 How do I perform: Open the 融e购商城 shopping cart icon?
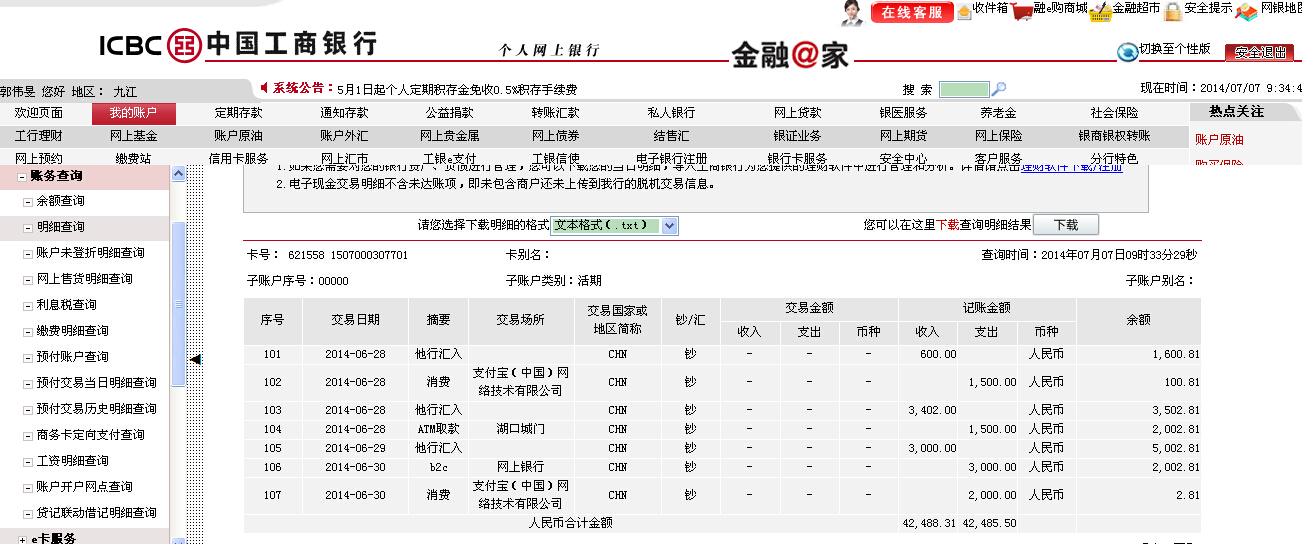click(x=1021, y=12)
